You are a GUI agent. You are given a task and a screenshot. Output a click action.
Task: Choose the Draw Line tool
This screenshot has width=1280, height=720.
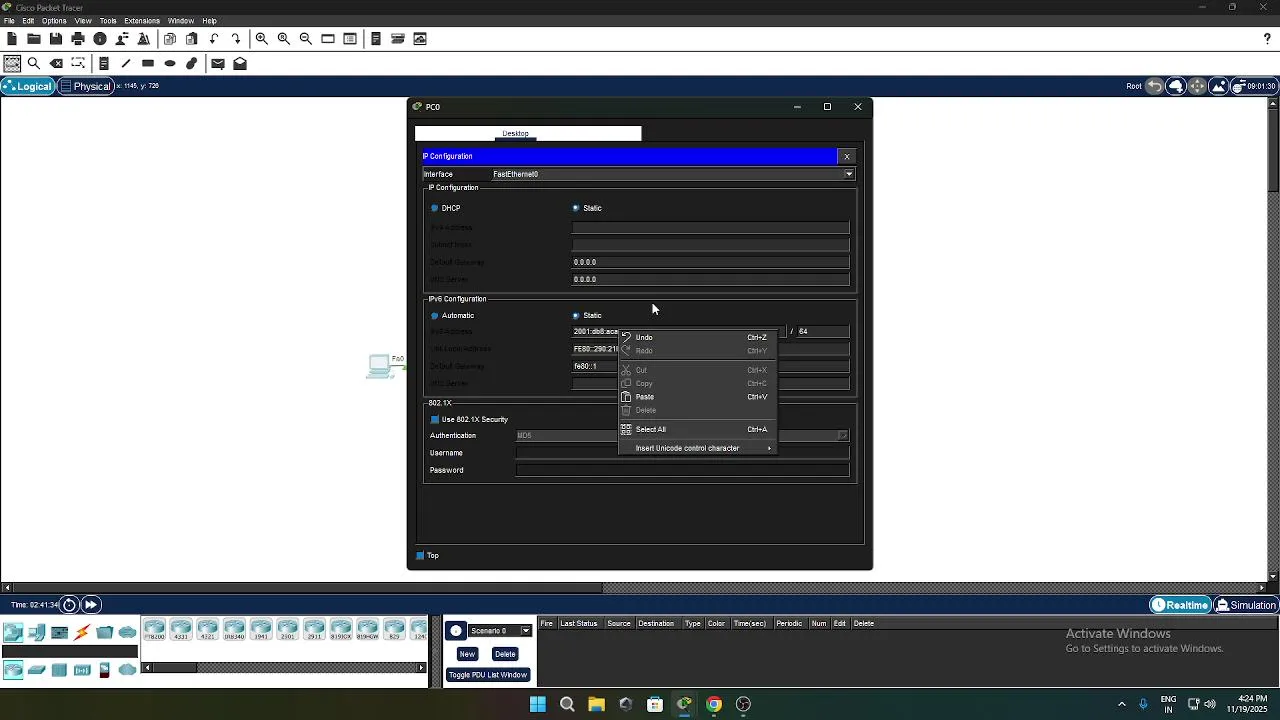126,64
